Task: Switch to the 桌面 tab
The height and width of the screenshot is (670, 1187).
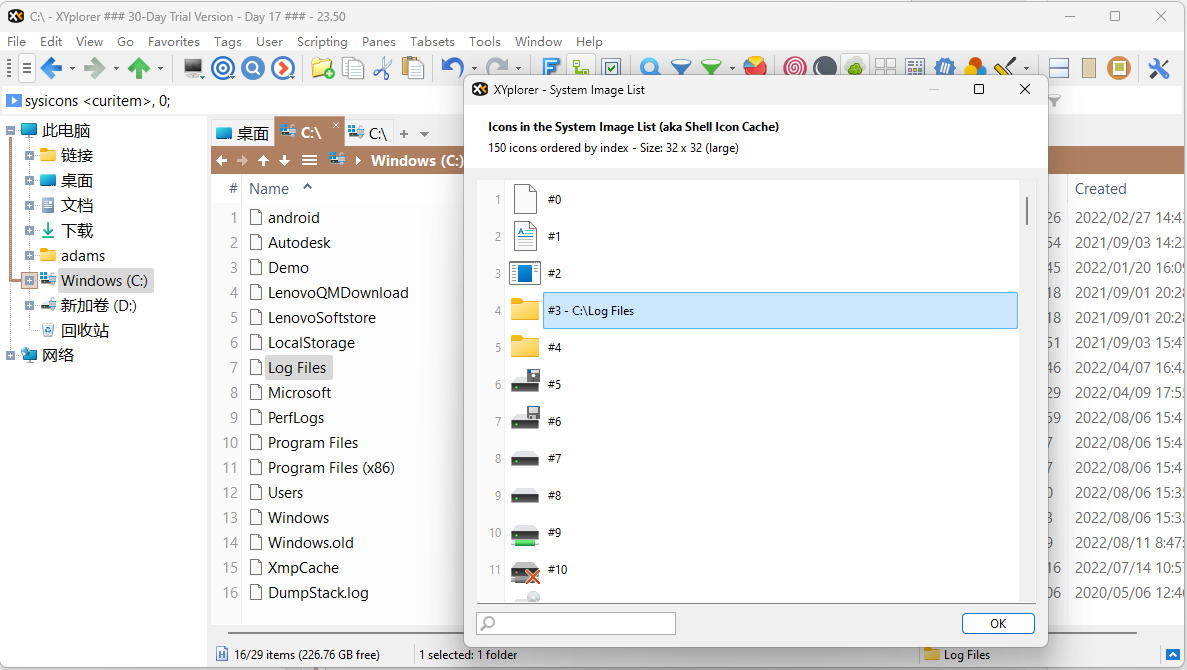Action: [243, 133]
